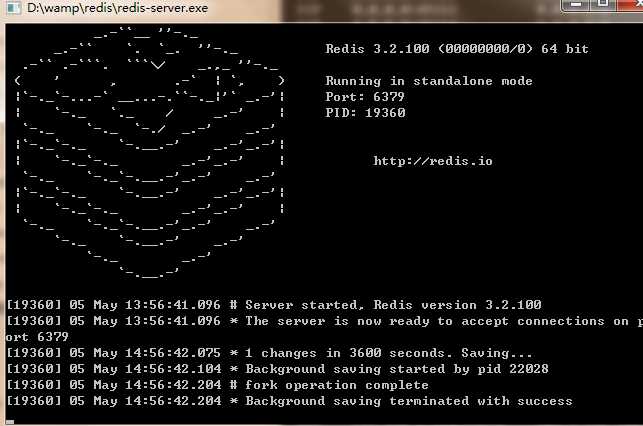
Task: Click the 'fork operation complete' log line
Action: (x=217, y=385)
